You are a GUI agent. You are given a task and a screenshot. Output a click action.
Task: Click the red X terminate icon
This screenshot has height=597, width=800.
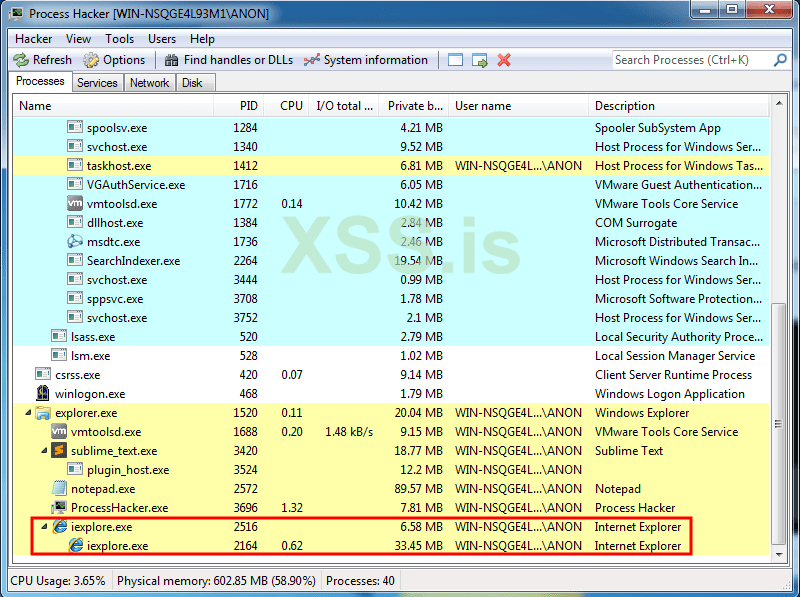tap(504, 60)
